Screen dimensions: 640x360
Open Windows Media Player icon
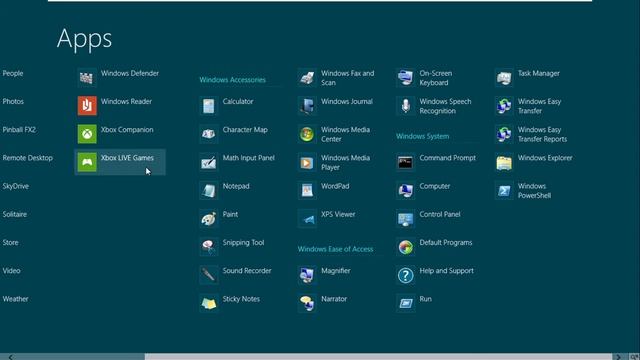point(307,162)
